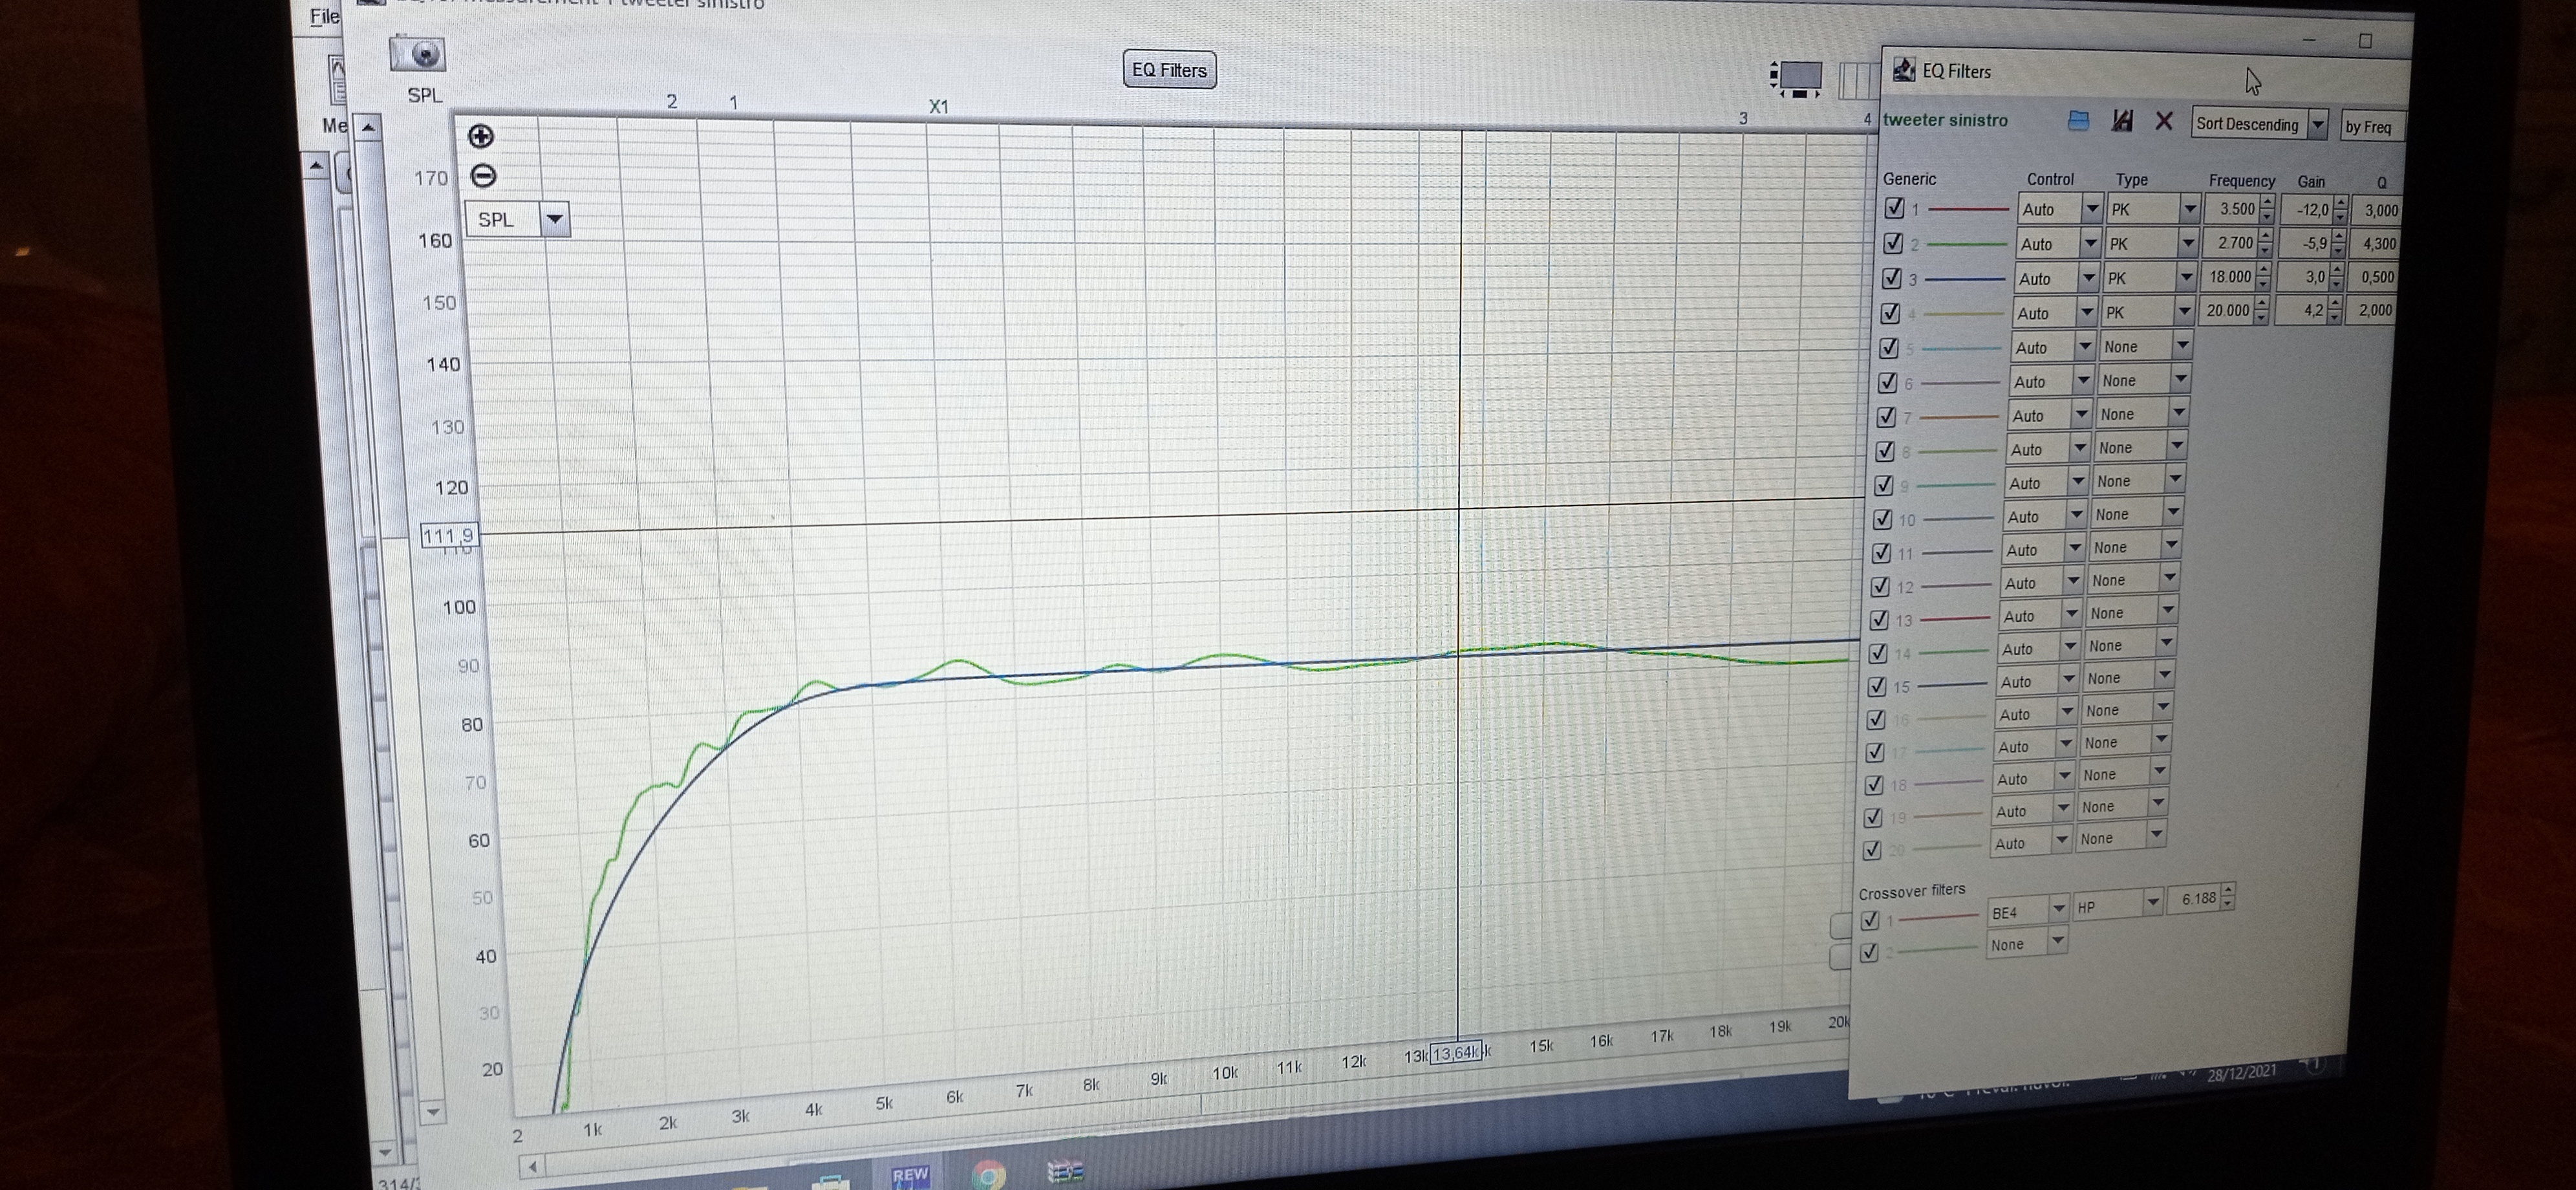Click filter 1 frequency stepper arrows
This screenshot has height=1190, width=2576.
point(2267,209)
